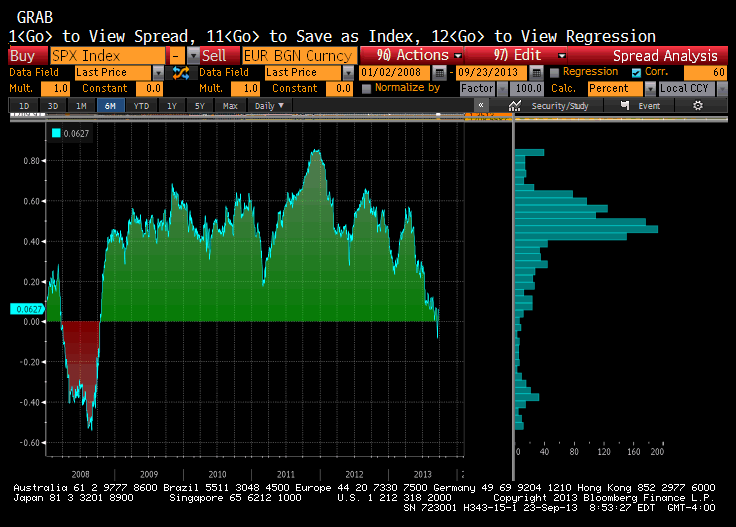Expand the 96) Actions dropdown

click(412, 55)
